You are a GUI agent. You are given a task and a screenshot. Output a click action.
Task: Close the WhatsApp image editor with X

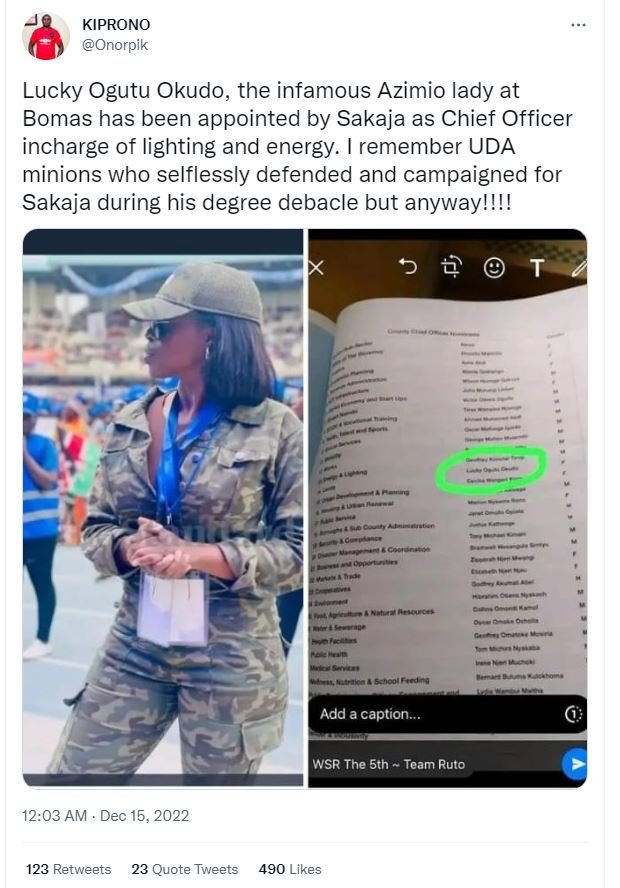pyautogui.click(x=316, y=267)
